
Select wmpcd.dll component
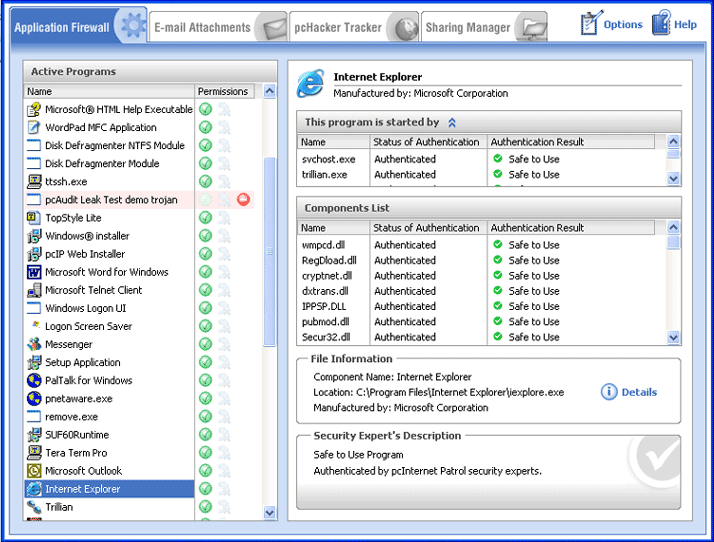[323, 245]
